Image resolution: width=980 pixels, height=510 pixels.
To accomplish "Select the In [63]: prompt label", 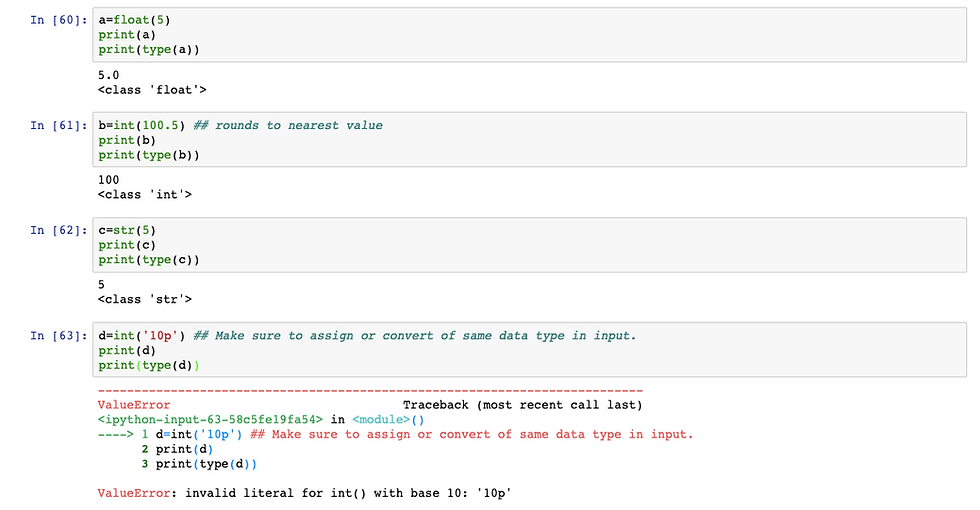I will [x=59, y=336].
